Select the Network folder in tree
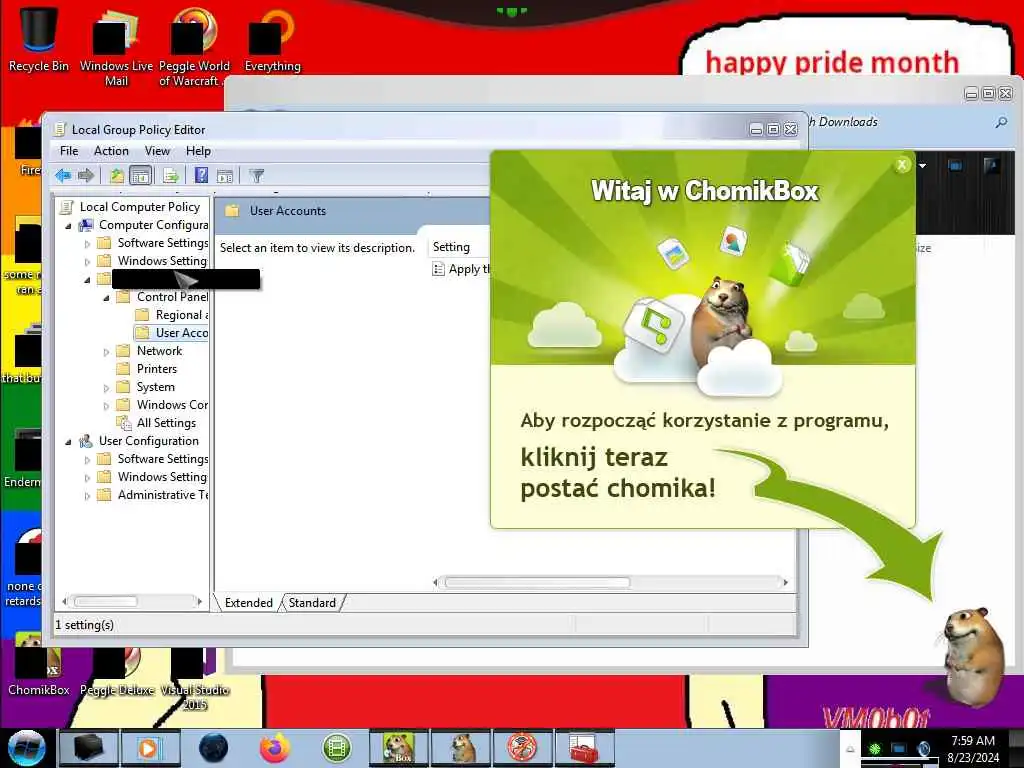 click(150, 351)
